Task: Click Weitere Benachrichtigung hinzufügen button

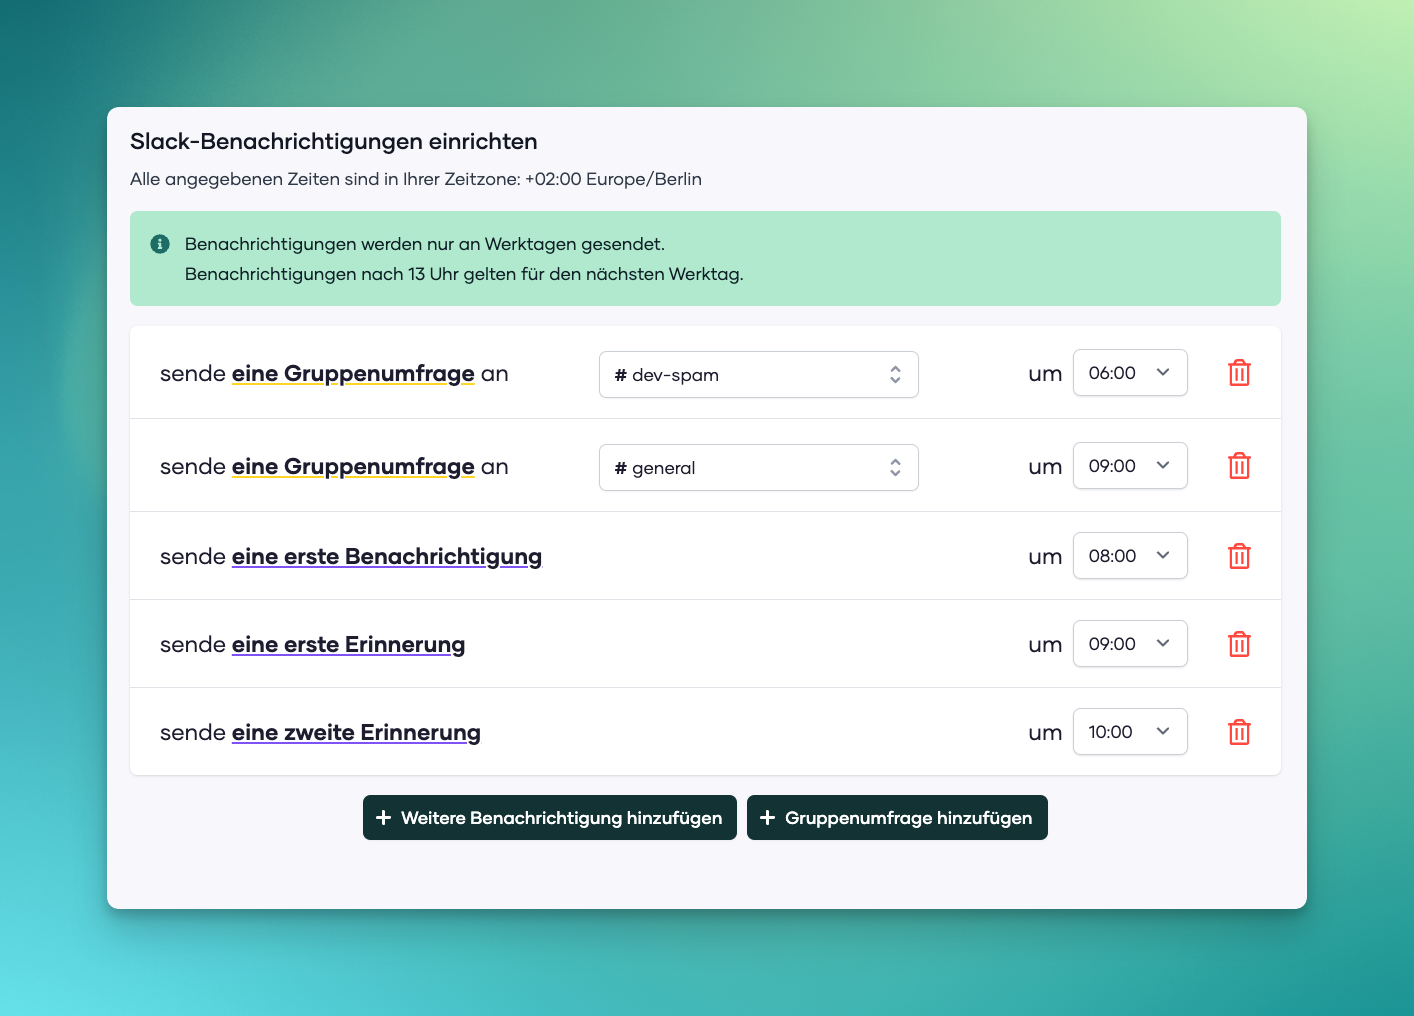Action: point(550,818)
